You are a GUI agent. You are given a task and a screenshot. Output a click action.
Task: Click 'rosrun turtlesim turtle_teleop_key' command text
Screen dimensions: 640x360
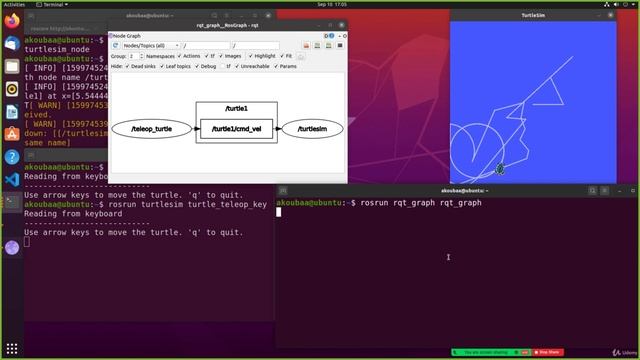pos(187,204)
